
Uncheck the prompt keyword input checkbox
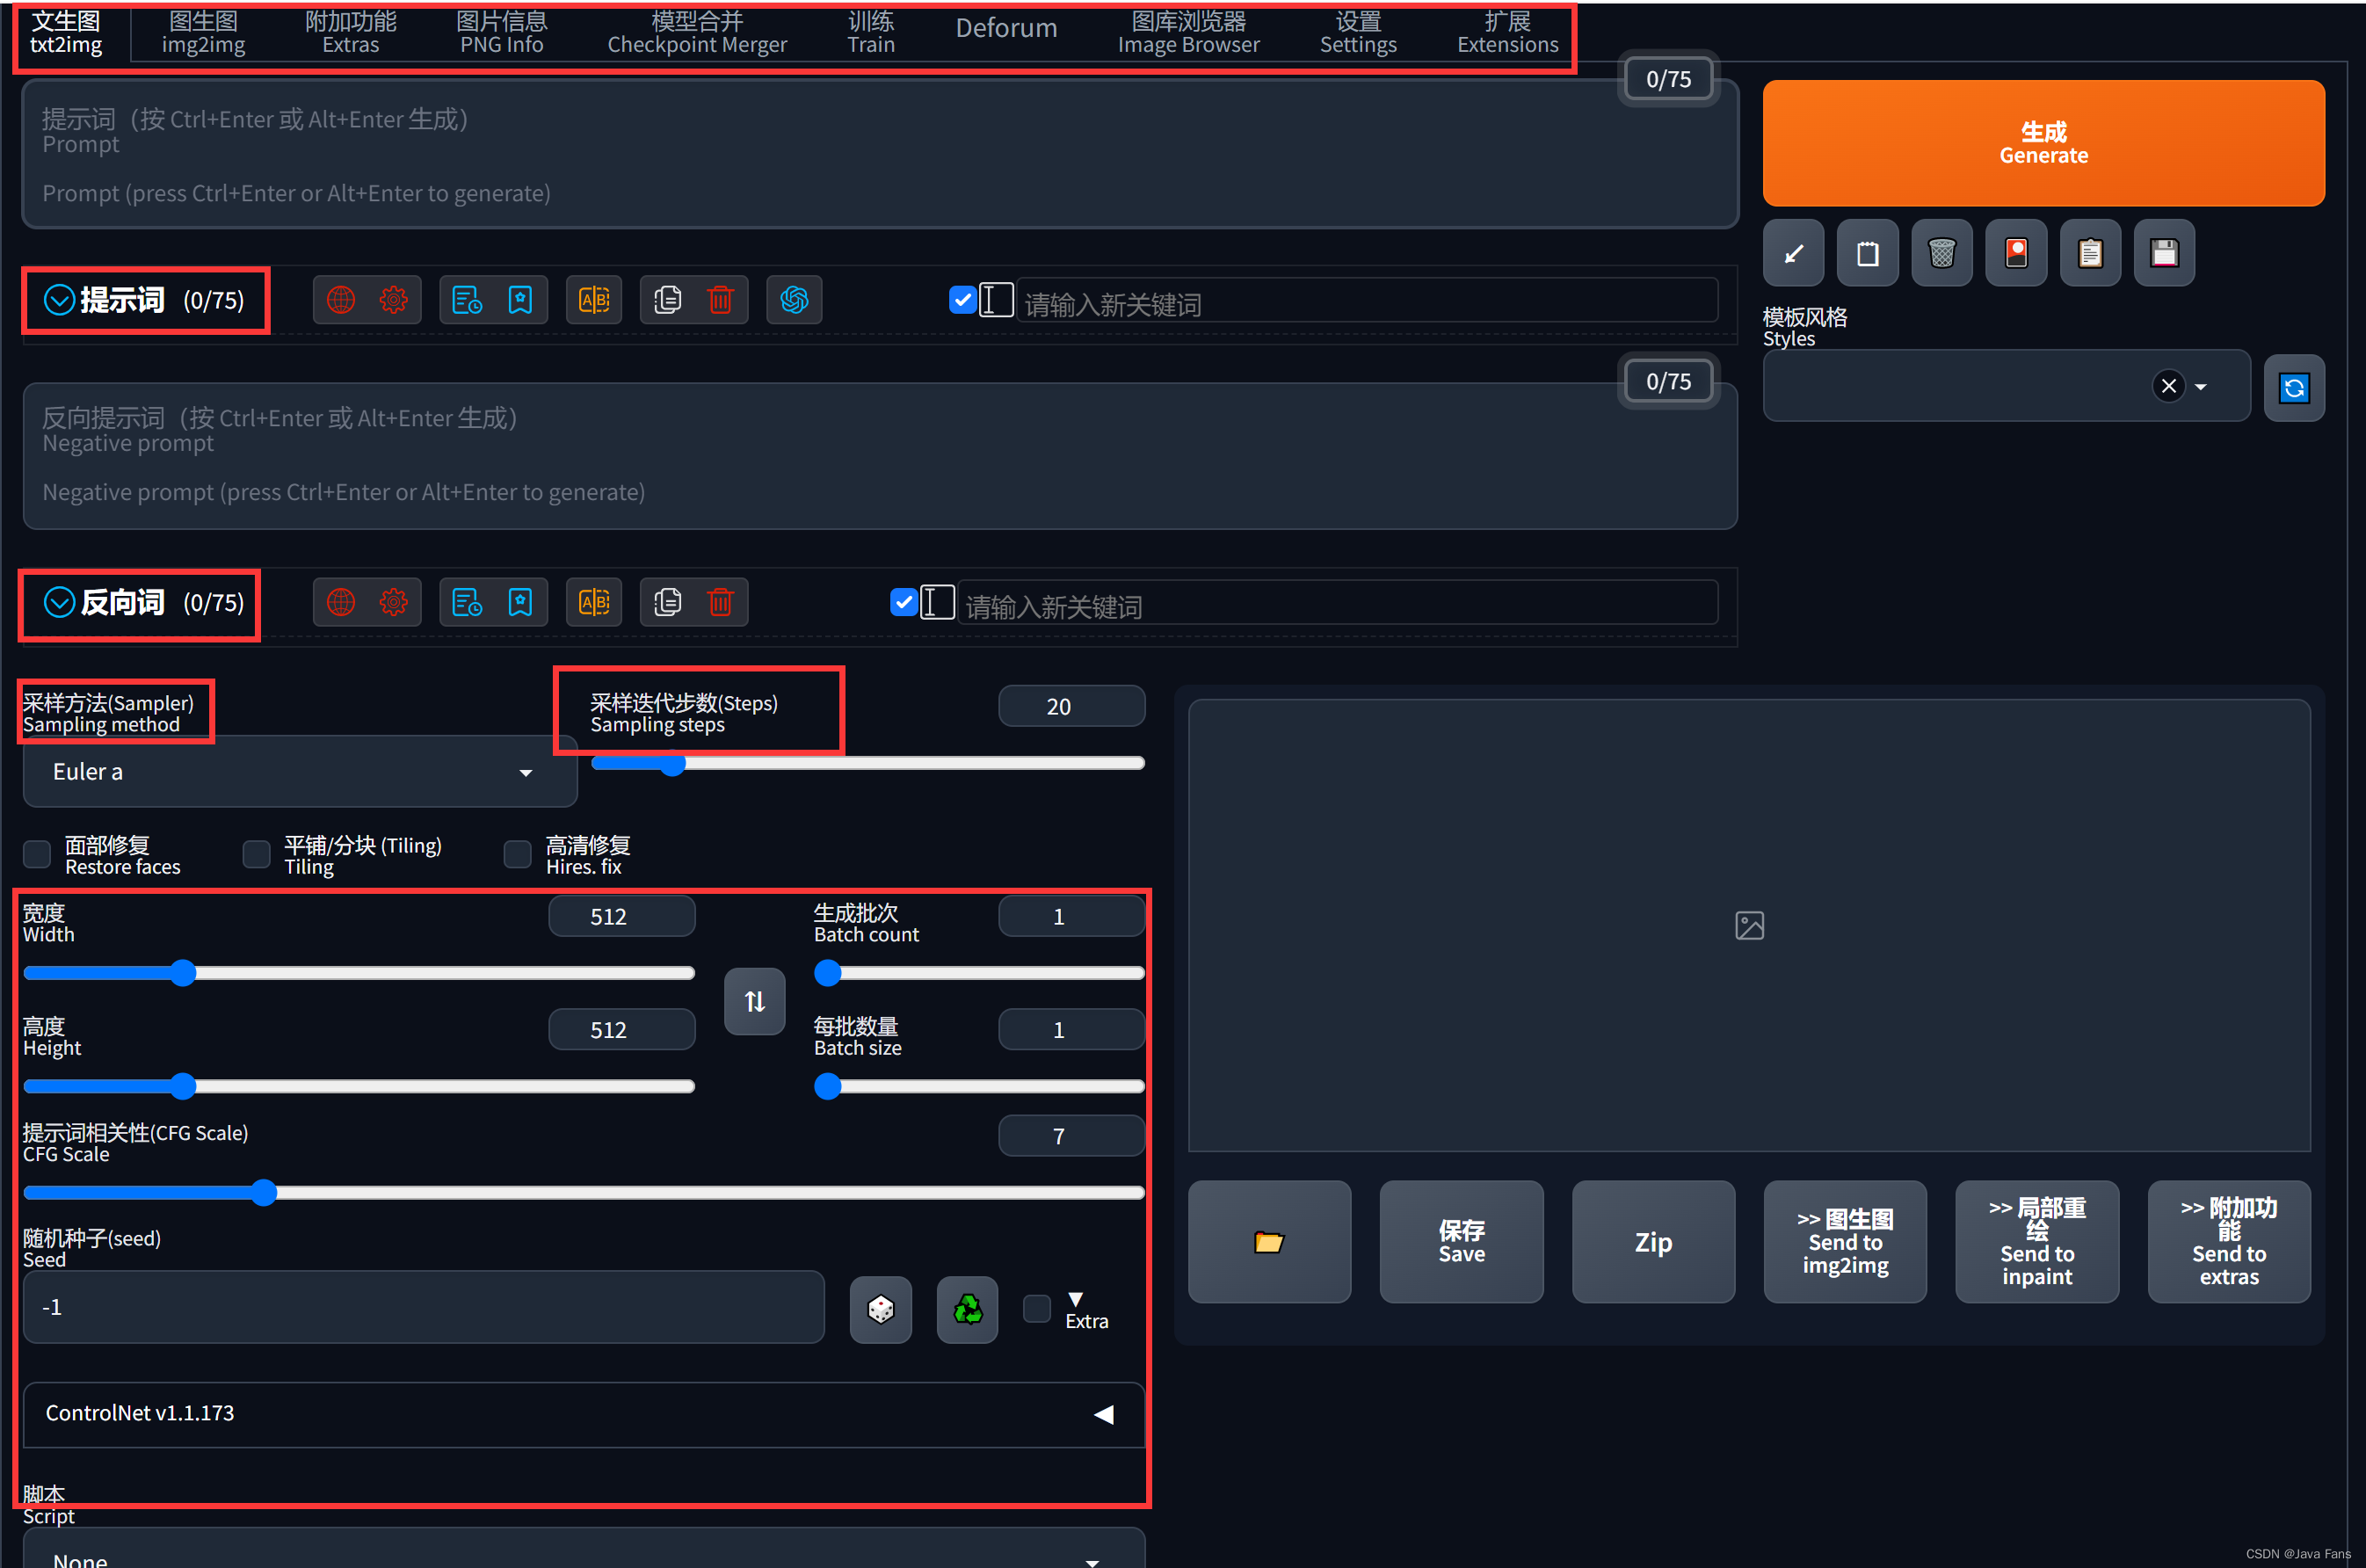962,299
